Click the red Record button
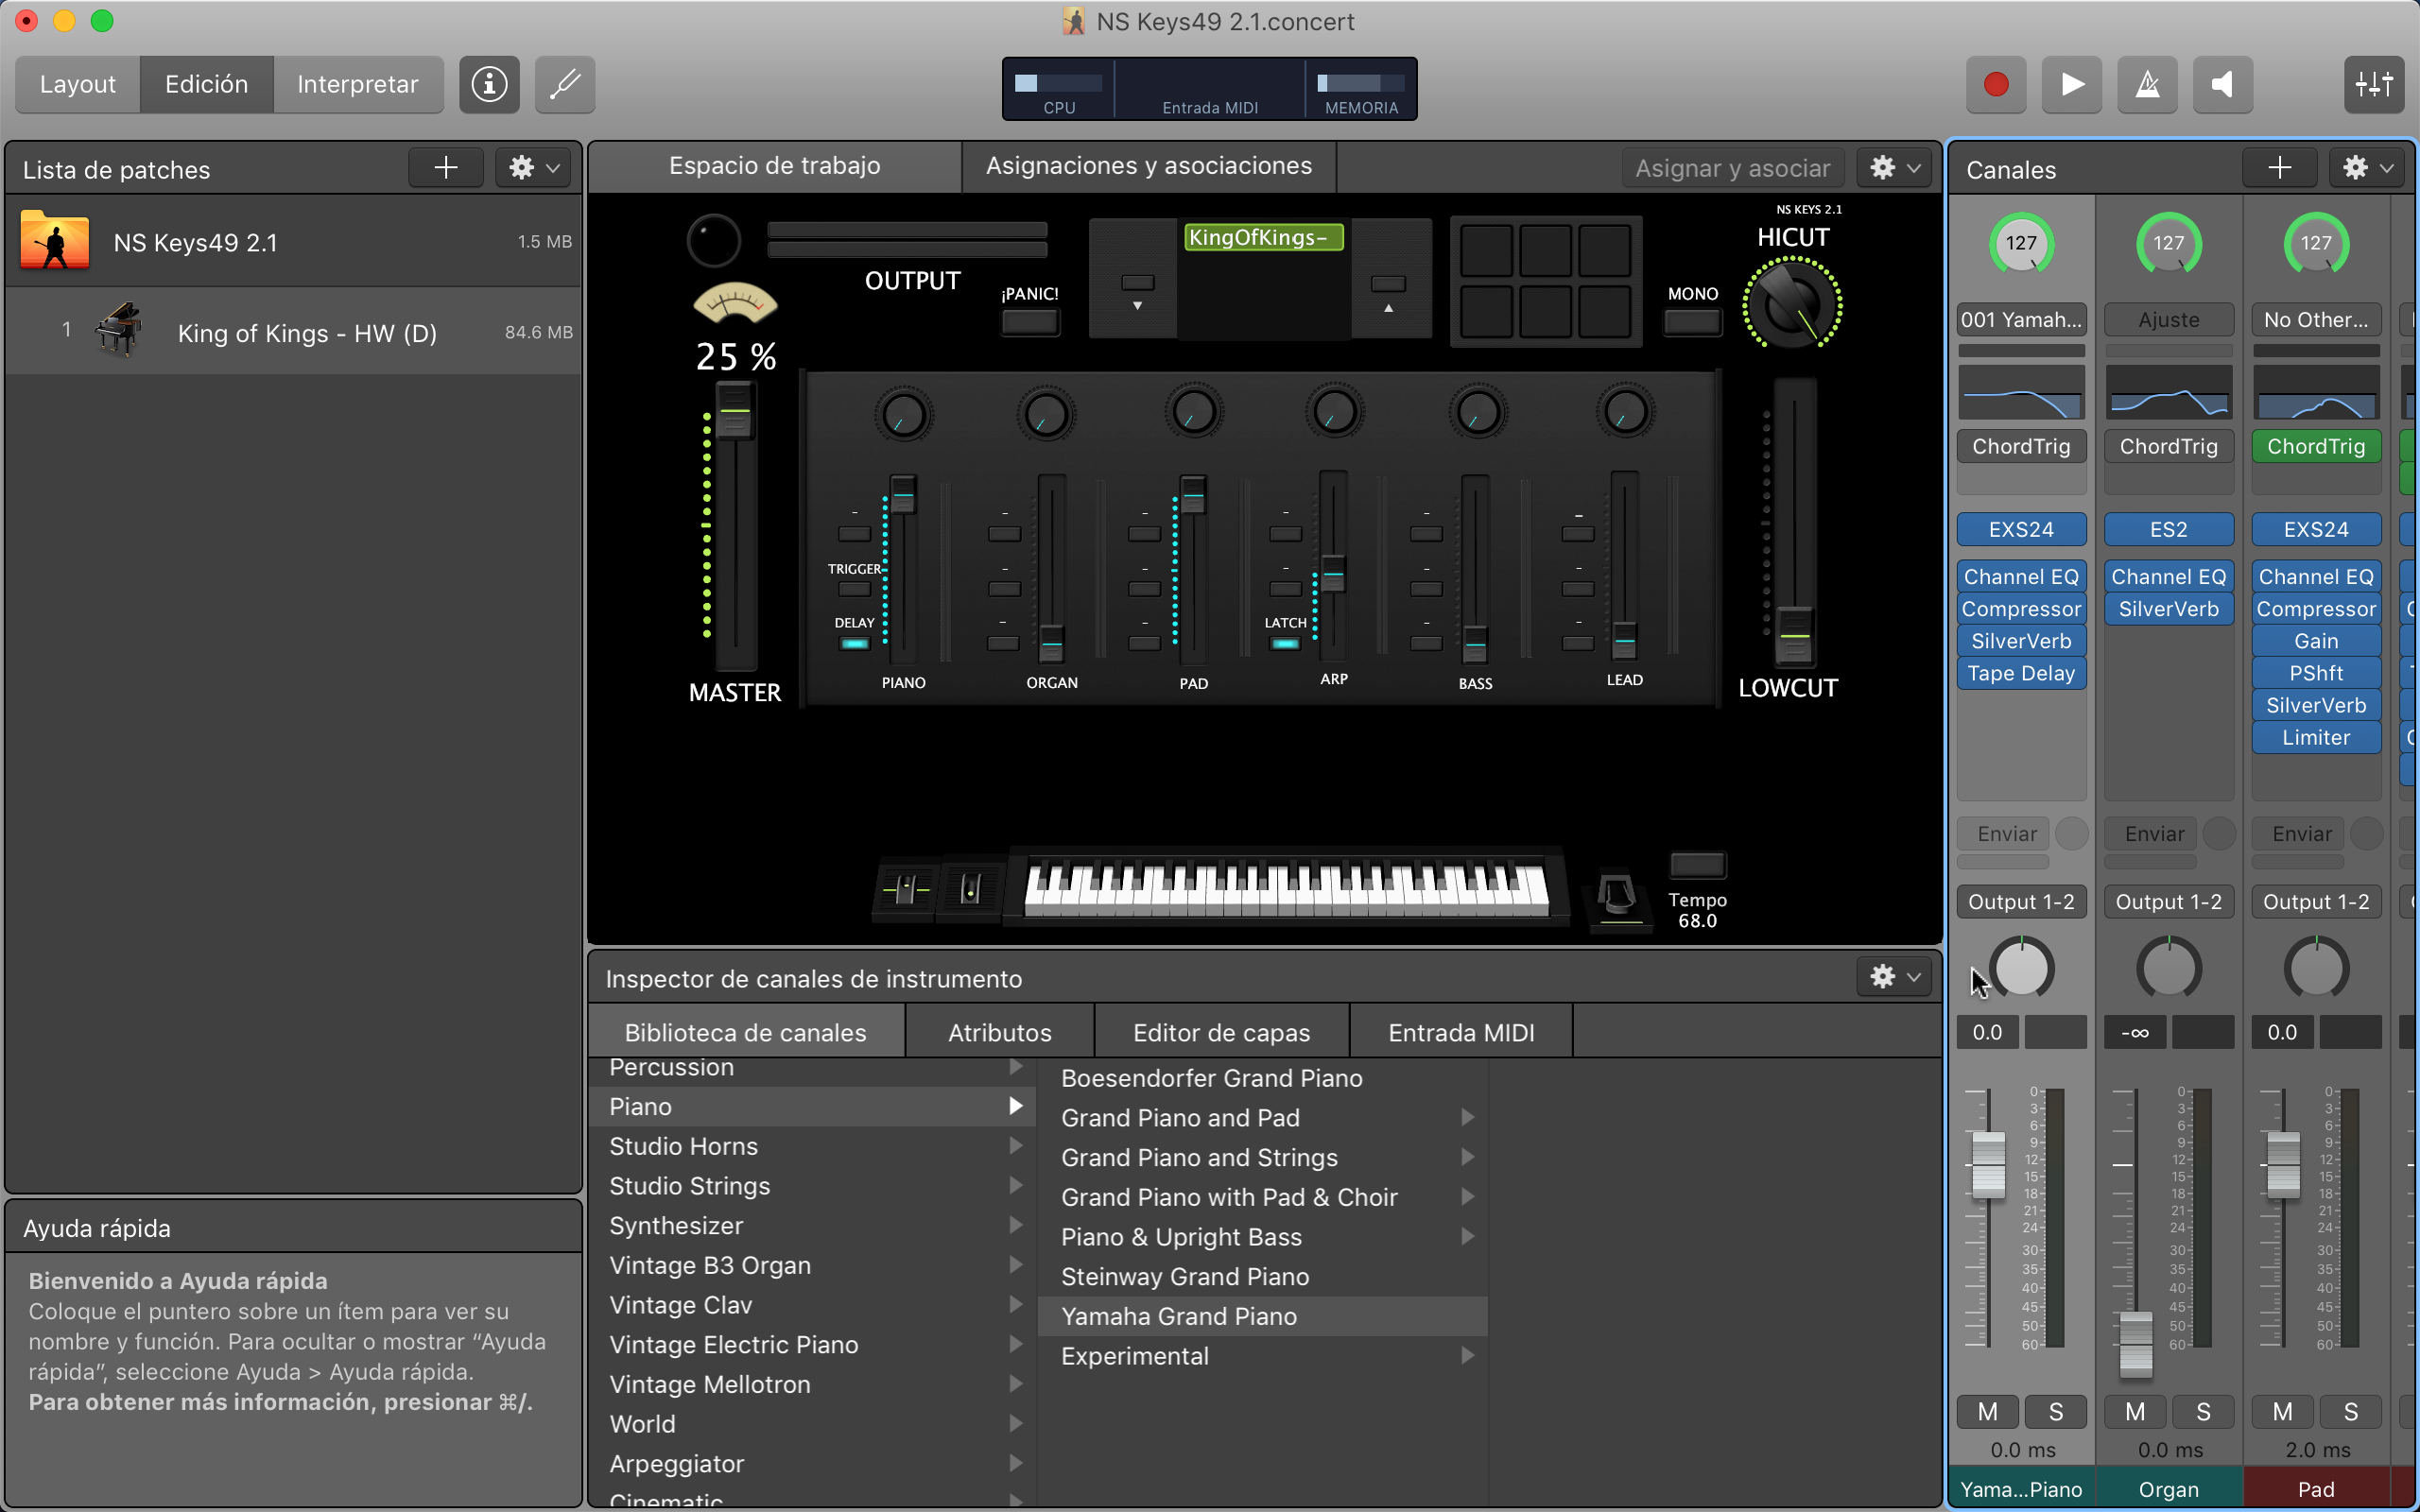Screen dimensions: 2420x1512 1996,84
